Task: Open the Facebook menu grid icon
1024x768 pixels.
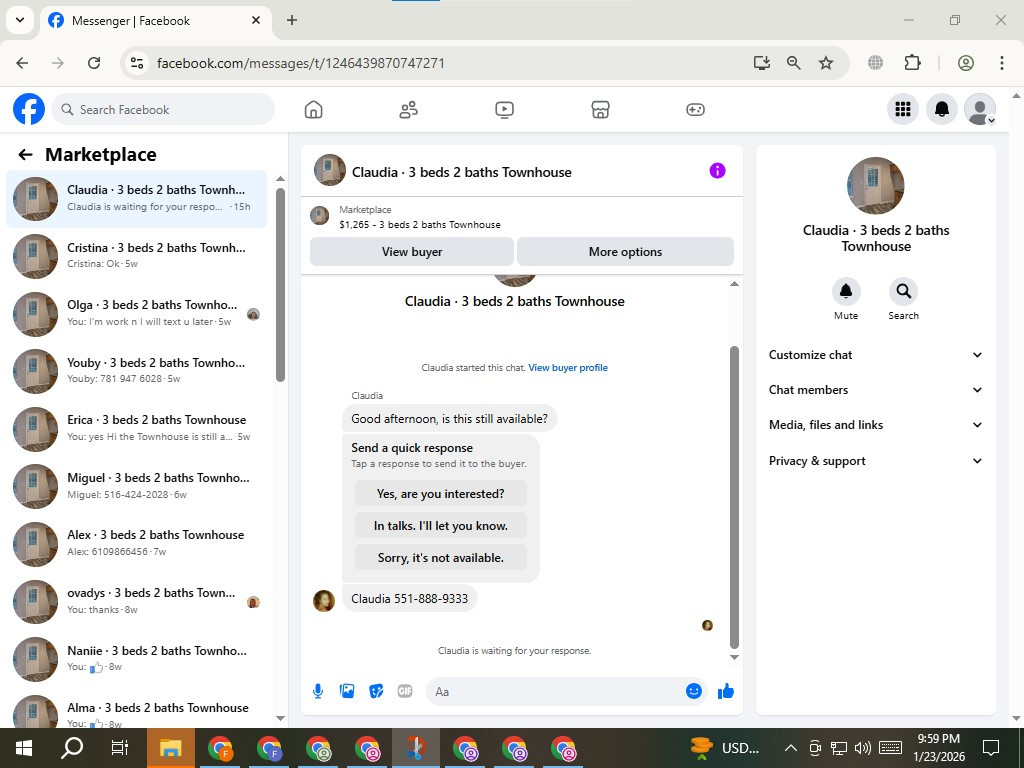Action: point(903,109)
